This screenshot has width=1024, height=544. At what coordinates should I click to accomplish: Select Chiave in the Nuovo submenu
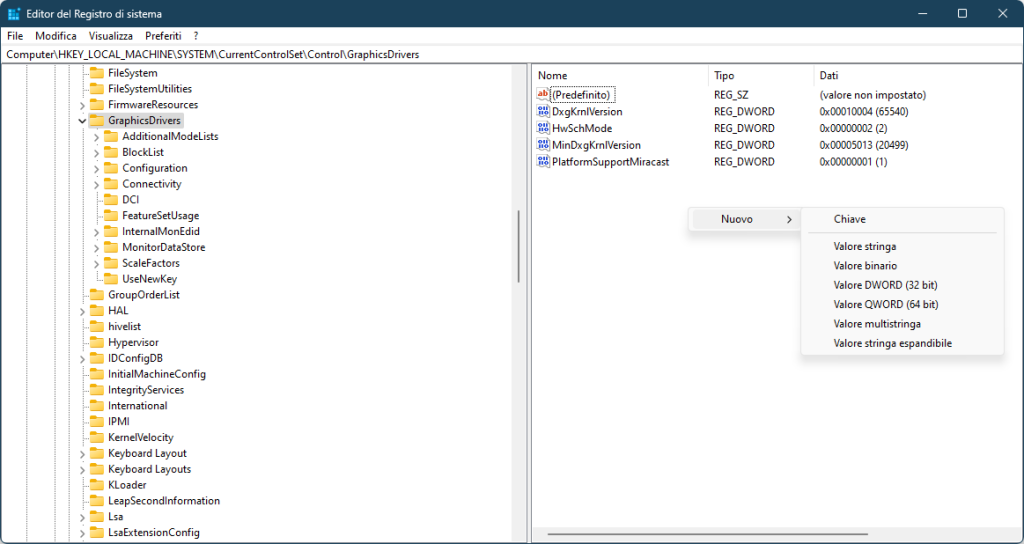850,219
